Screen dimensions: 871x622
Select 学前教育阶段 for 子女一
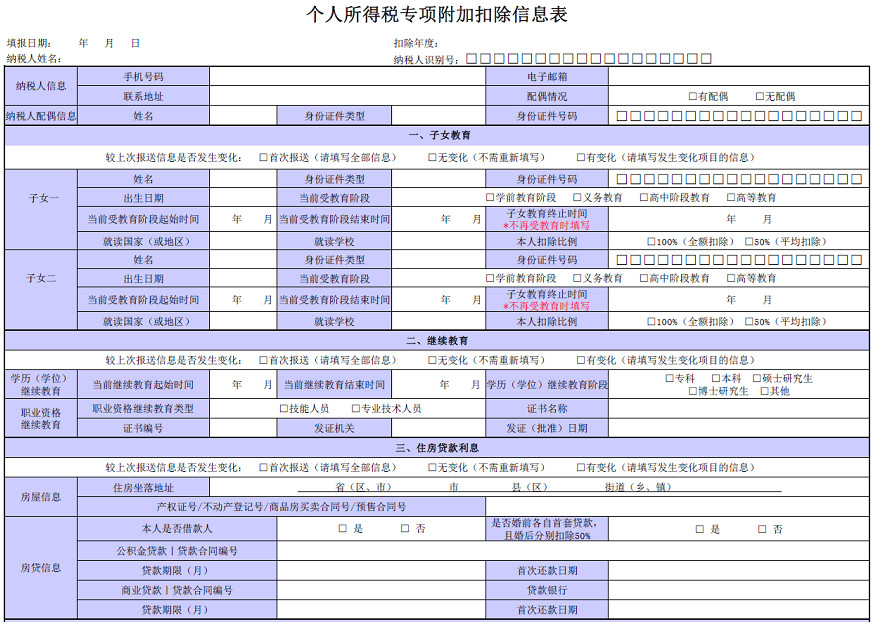[x=490, y=198]
